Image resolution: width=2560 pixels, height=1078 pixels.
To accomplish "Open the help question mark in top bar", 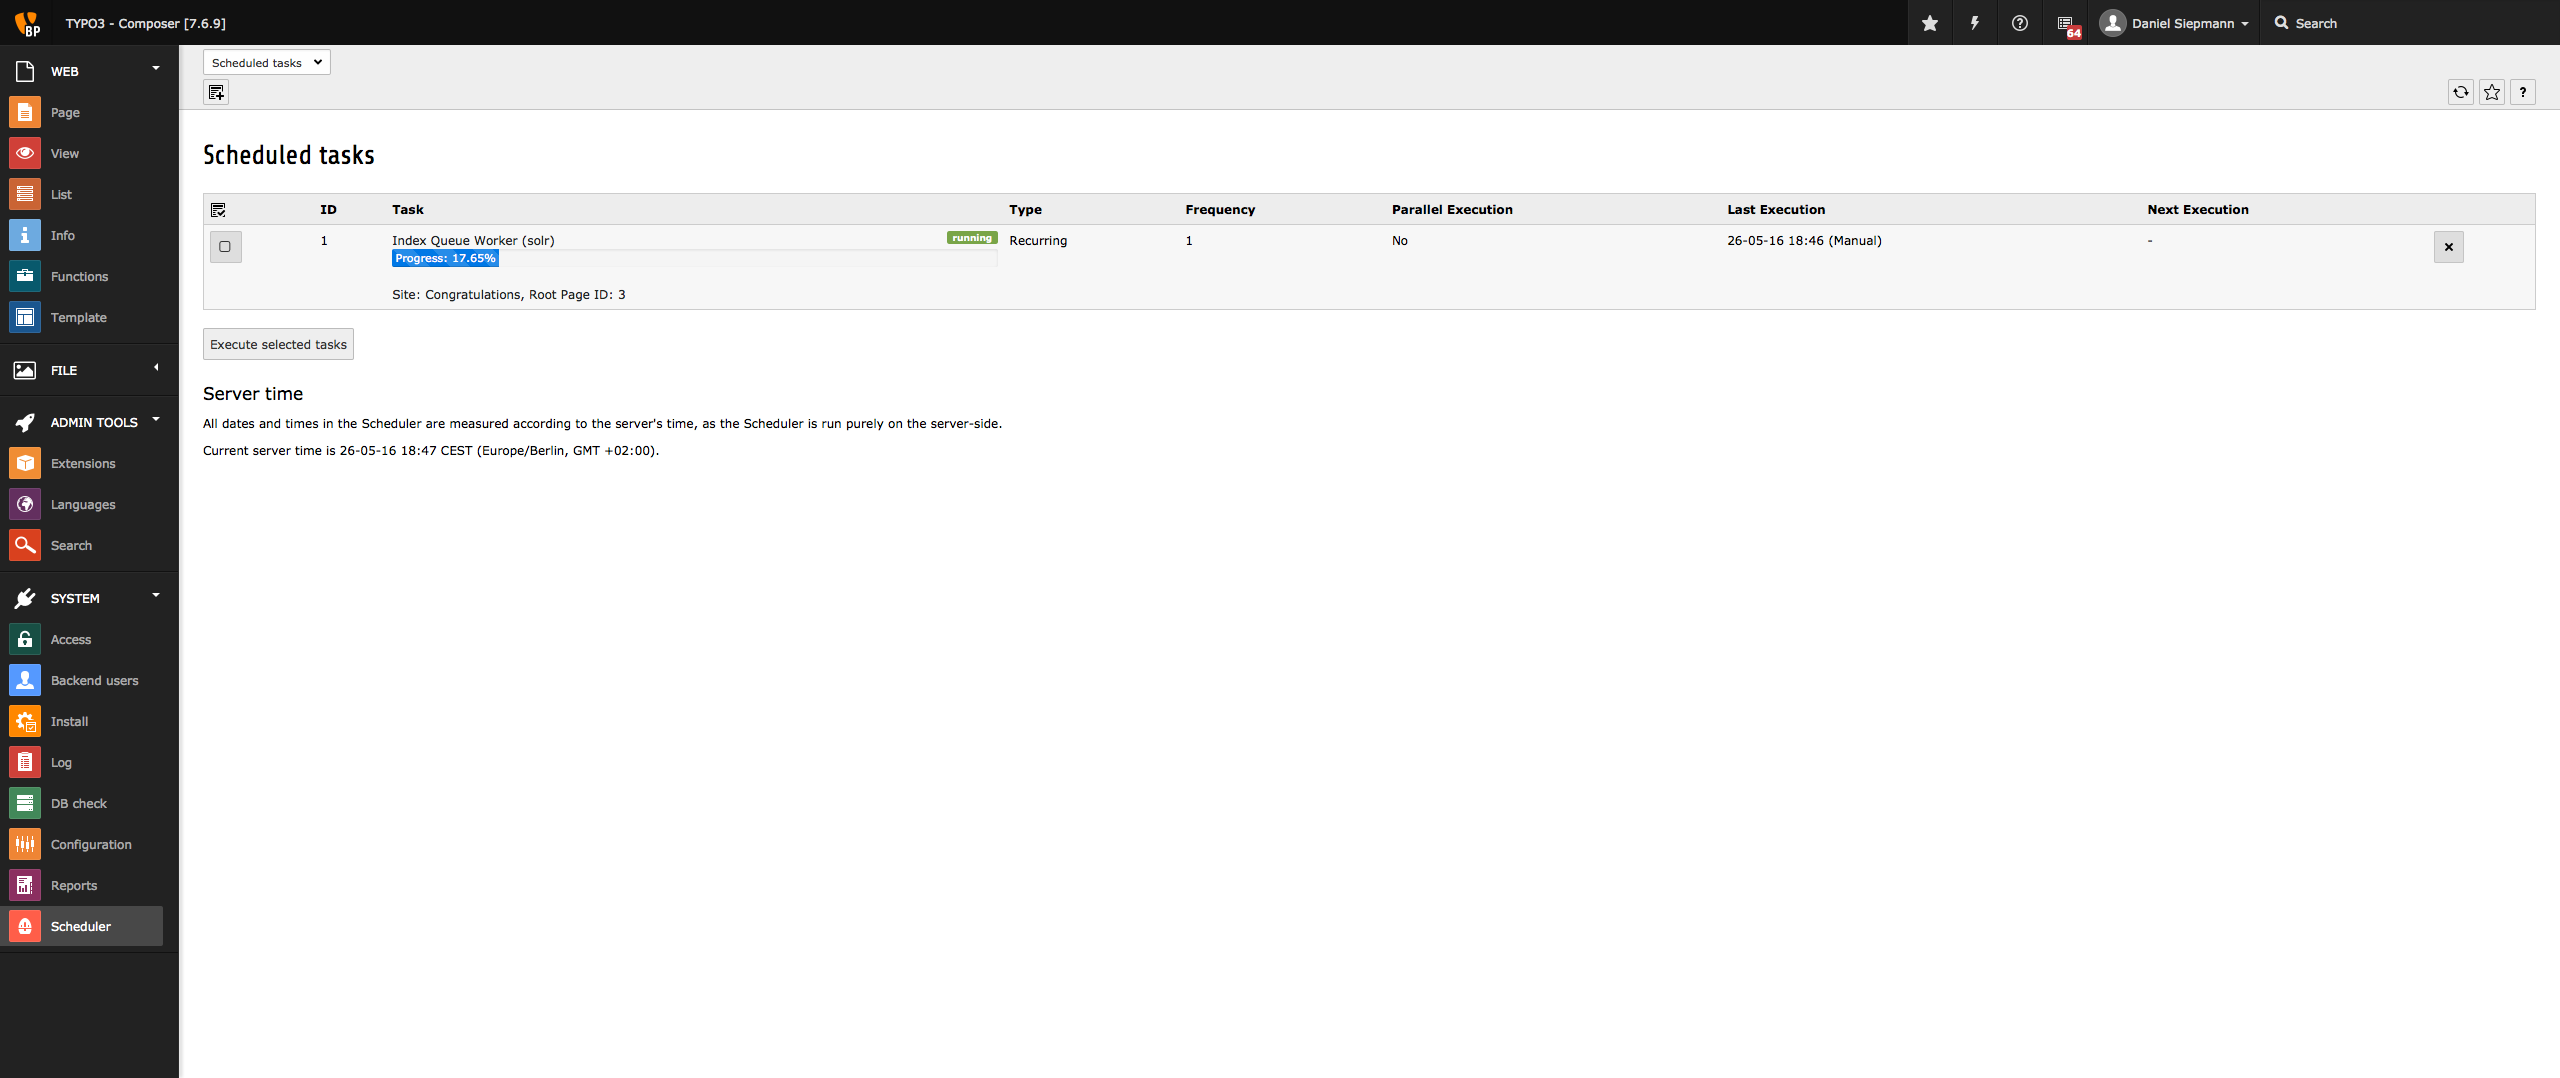I will (2019, 23).
